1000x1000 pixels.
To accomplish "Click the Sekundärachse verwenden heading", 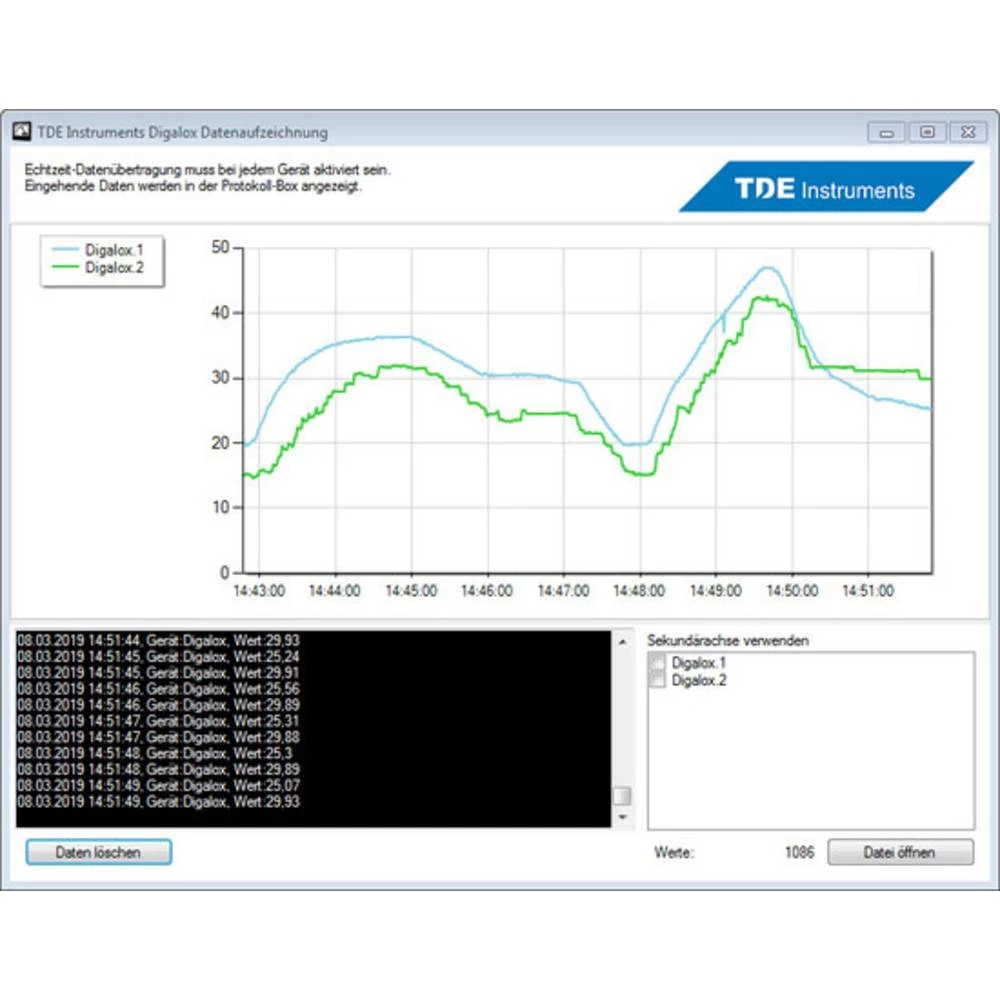I will point(727,640).
